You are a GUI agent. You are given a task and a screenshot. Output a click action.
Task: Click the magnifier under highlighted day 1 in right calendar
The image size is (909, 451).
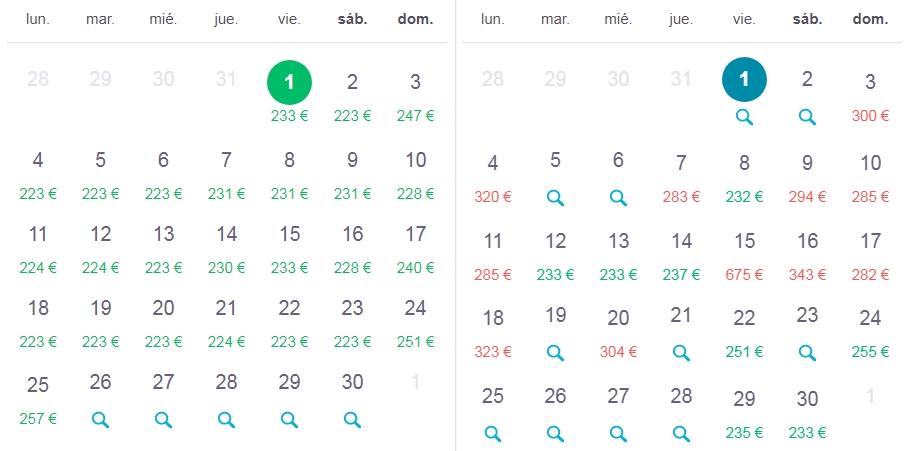(x=744, y=117)
